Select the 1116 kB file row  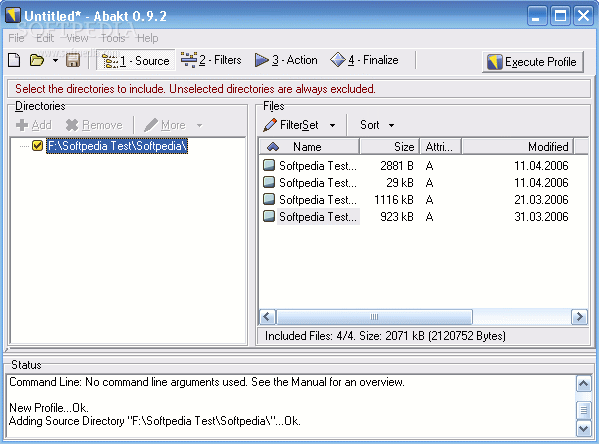[423, 199]
